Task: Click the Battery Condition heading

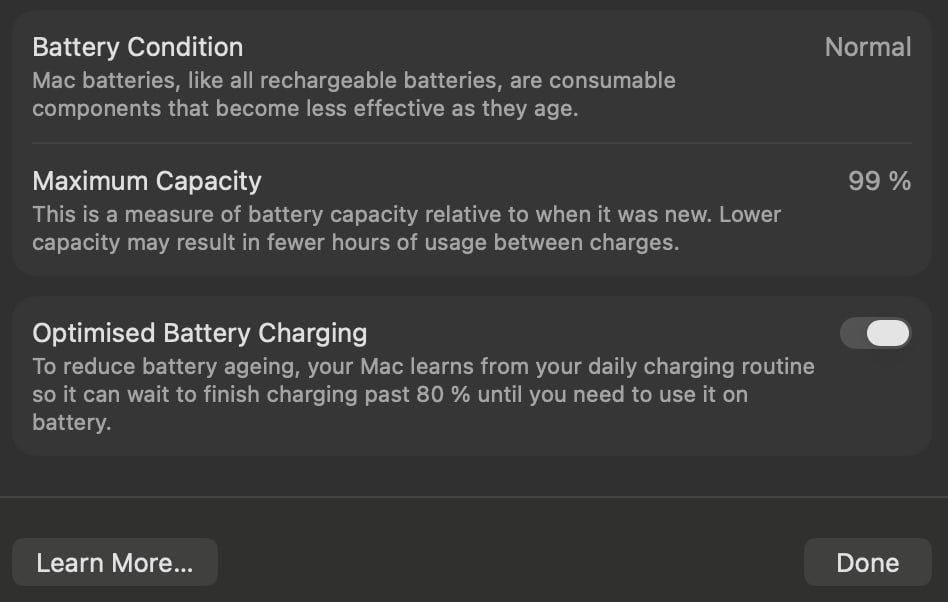Action: click(x=137, y=47)
